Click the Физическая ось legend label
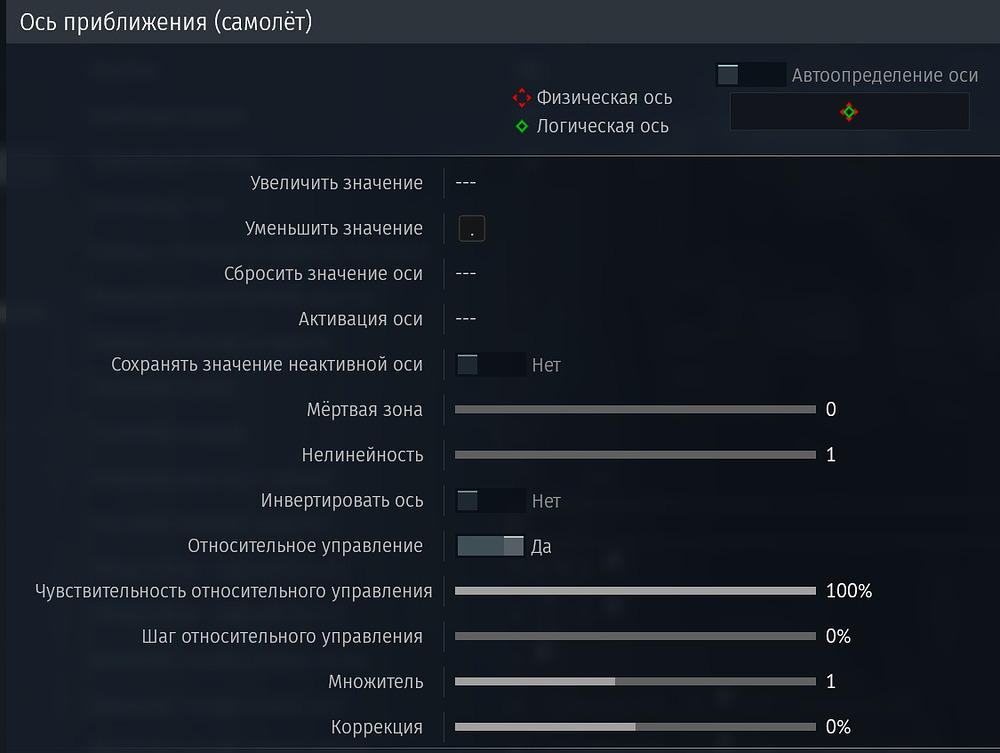 pyautogui.click(x=604, y=98)
